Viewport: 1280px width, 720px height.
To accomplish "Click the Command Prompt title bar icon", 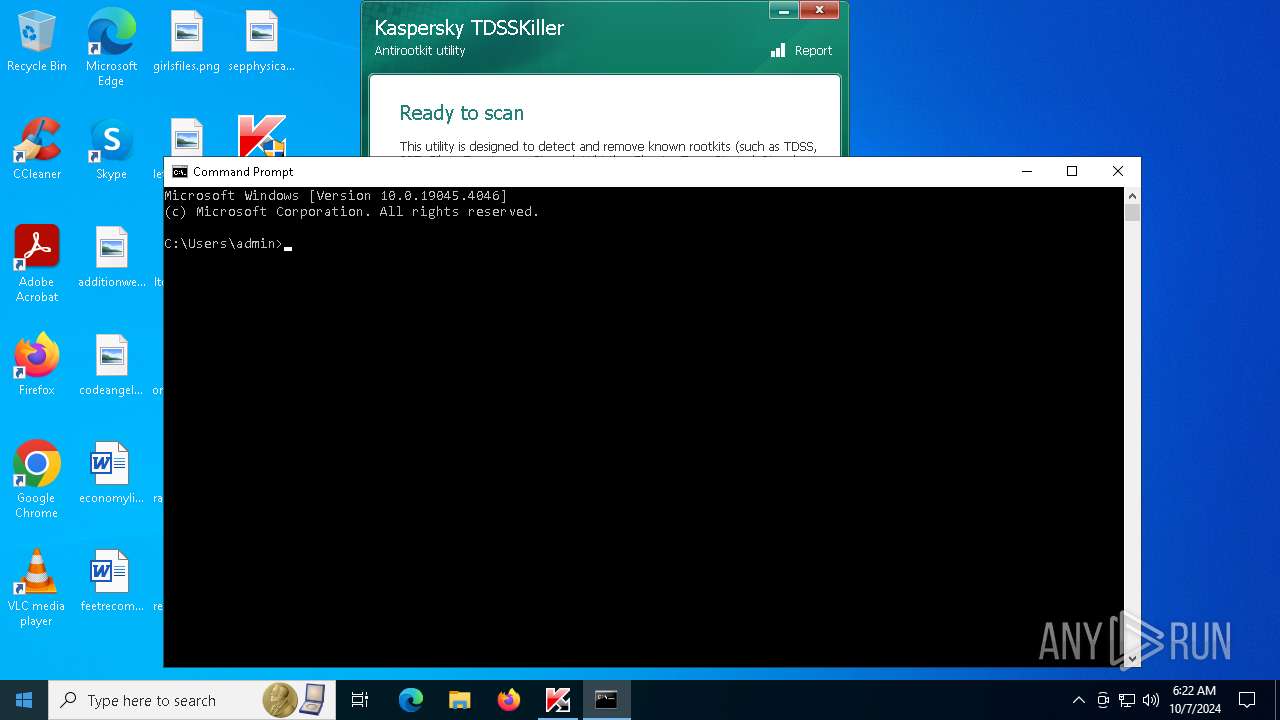I will click(x=180, y=172).
